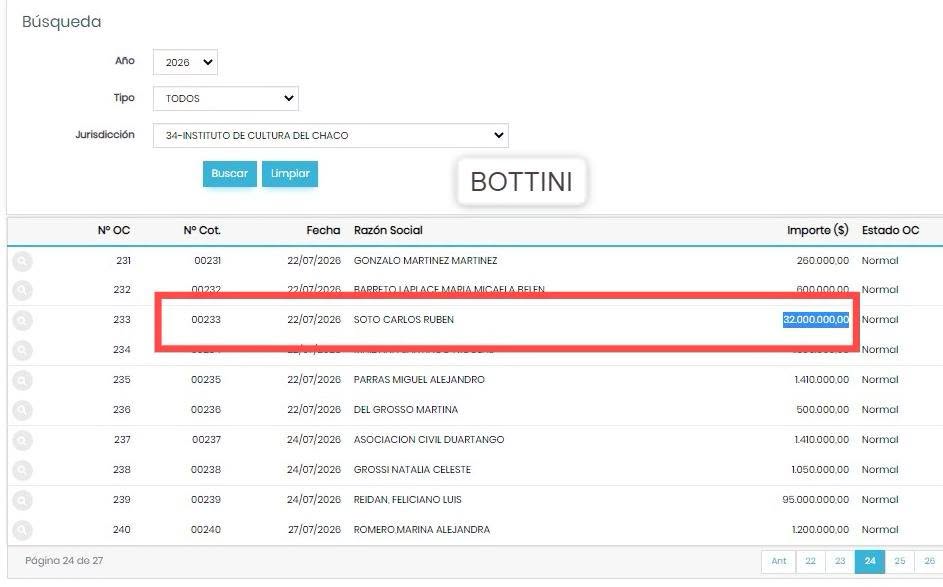Click the Nº Cot. column header

tap(202, 230)
